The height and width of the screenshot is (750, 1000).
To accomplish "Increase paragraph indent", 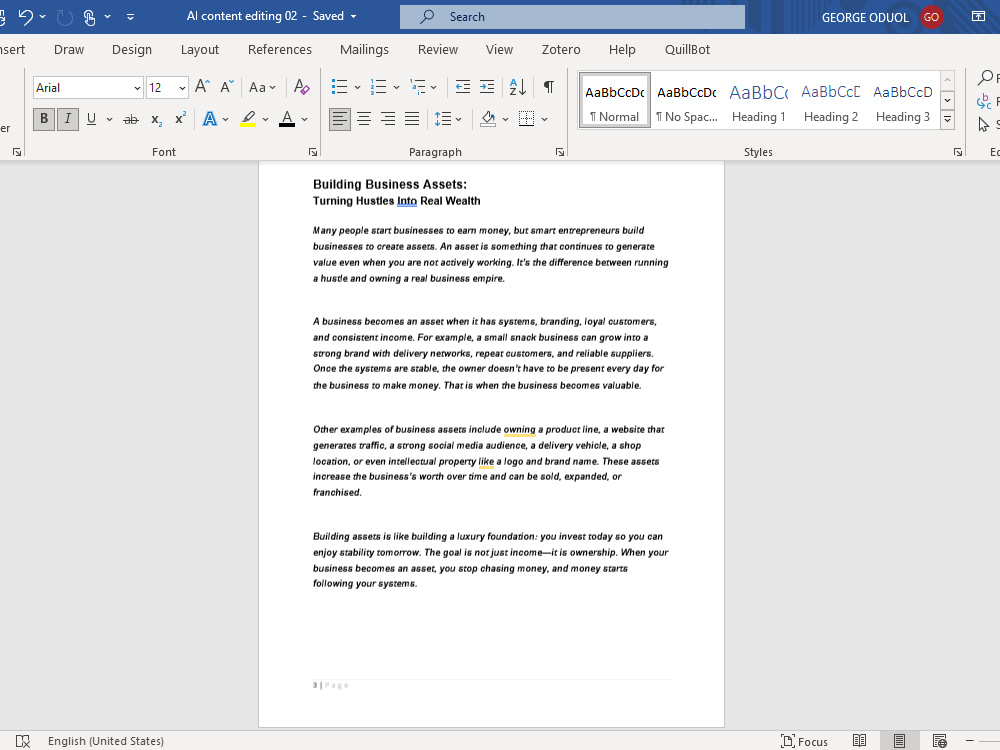I will (487, 87).
